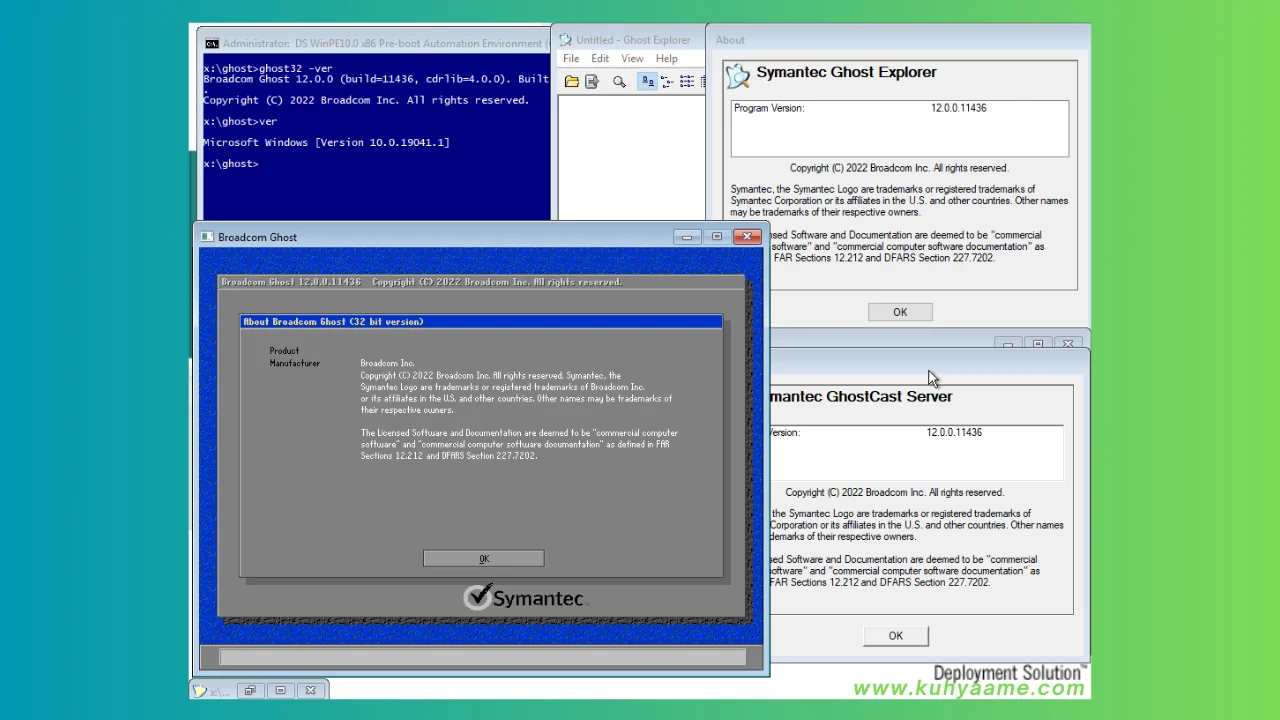The width and height of the screenshot is (1280, 720).
Task: Click the magnifier Find icon in Ghost Explorer
Action: [x=619, y=82]
